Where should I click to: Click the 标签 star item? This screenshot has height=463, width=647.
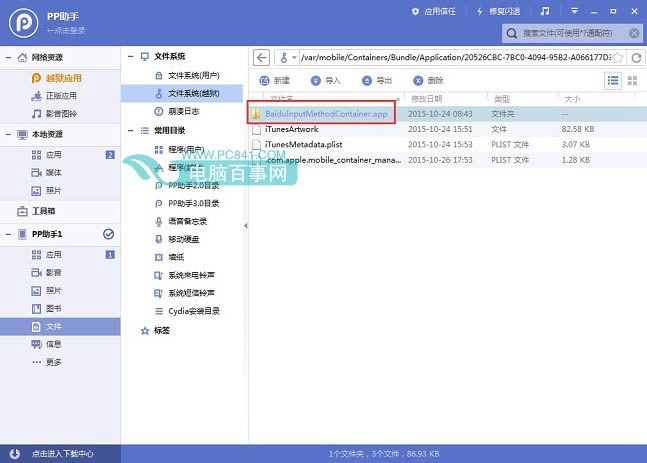155,331
